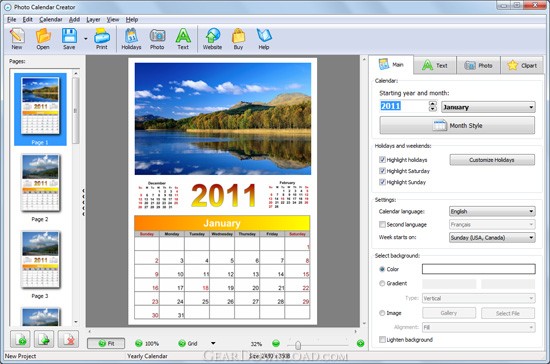Open the Week starts on dropdown
The height and width of the screenshot is (364, 550).
point(492,237)
